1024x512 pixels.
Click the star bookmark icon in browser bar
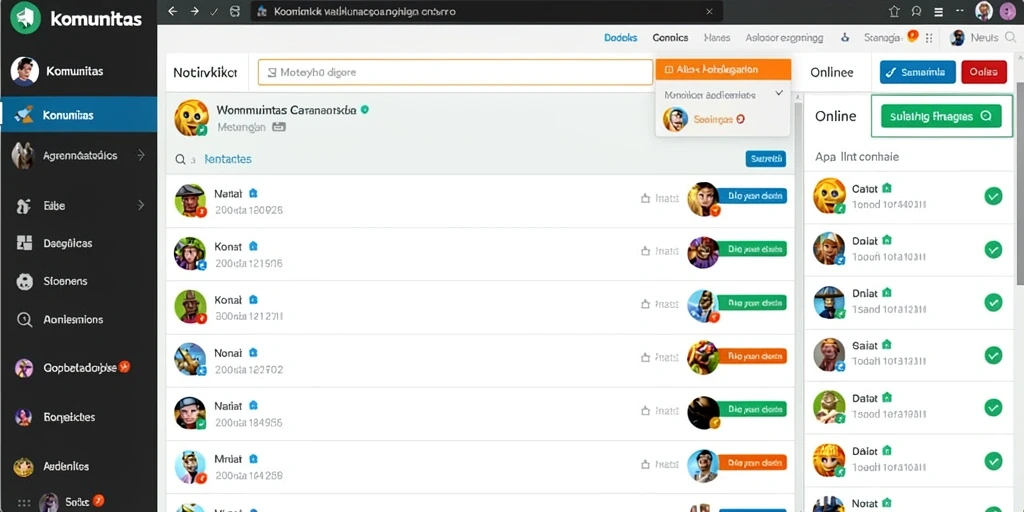coord(894,11)
